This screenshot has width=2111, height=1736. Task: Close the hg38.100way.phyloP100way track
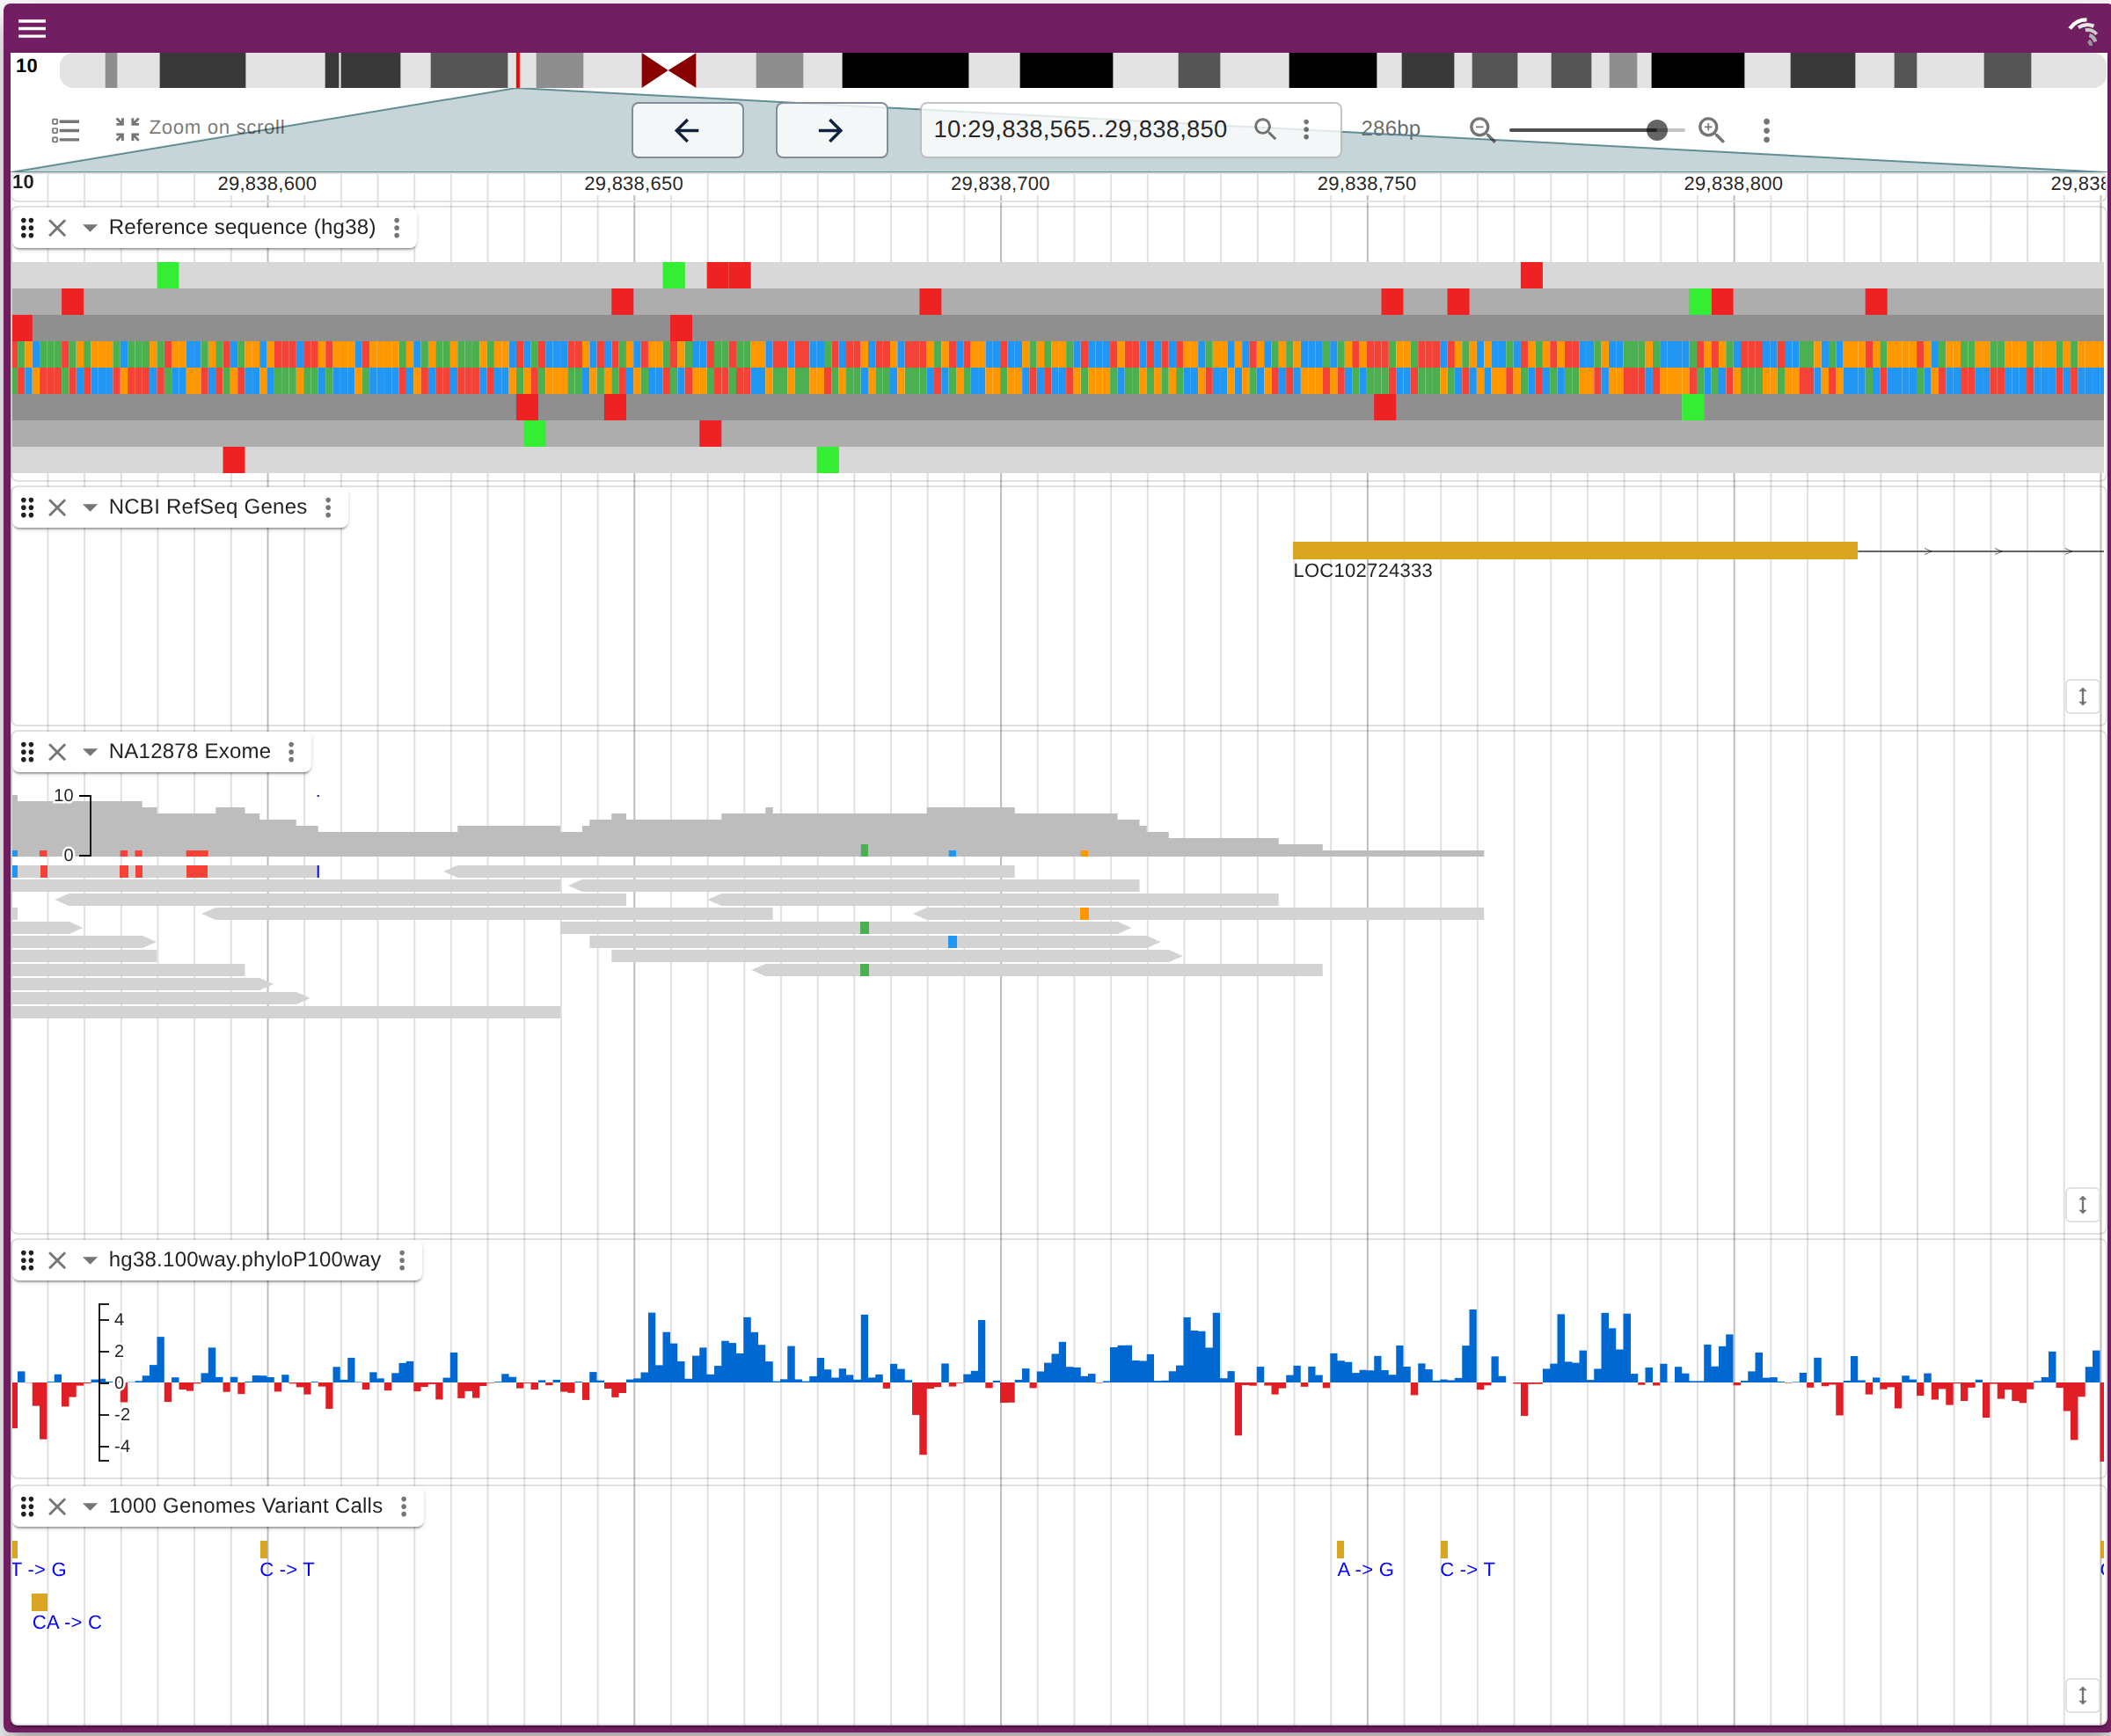[58, 1260]
